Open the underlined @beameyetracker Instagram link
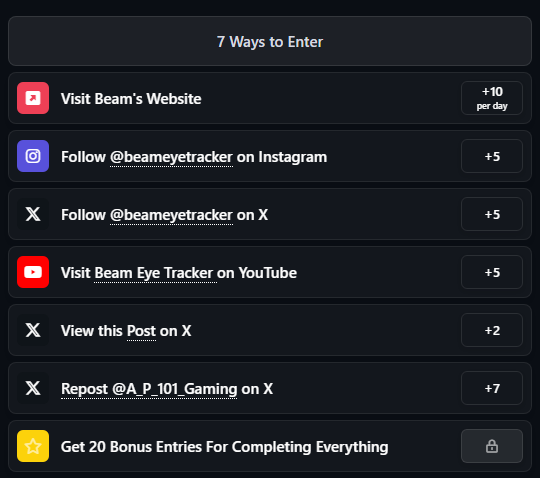 click(171, 157)
